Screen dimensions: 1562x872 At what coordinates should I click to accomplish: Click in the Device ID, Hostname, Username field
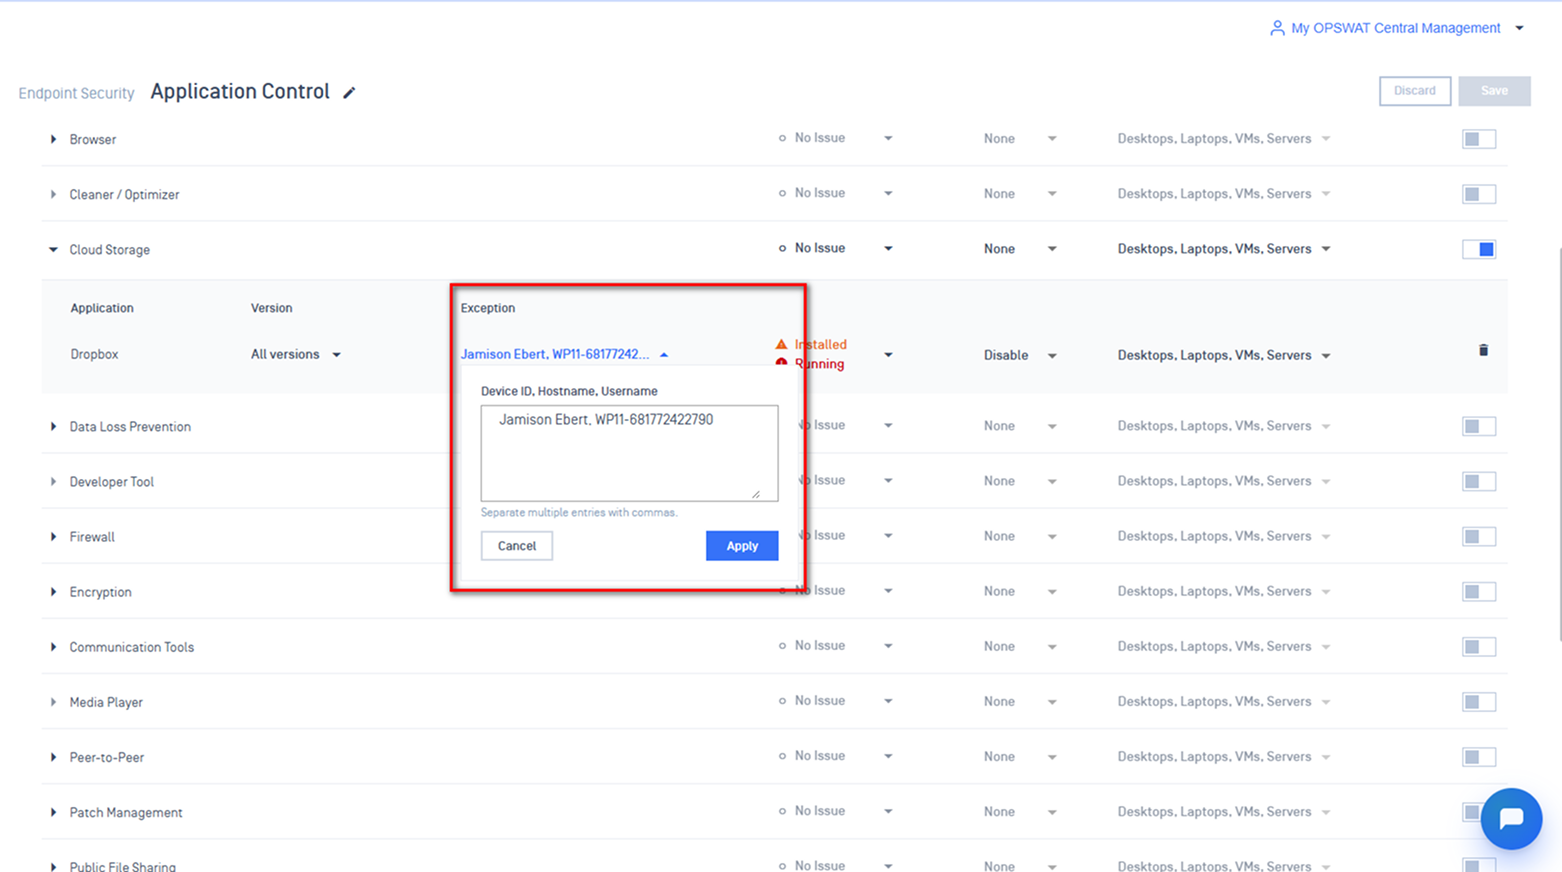tap(628, 453)
